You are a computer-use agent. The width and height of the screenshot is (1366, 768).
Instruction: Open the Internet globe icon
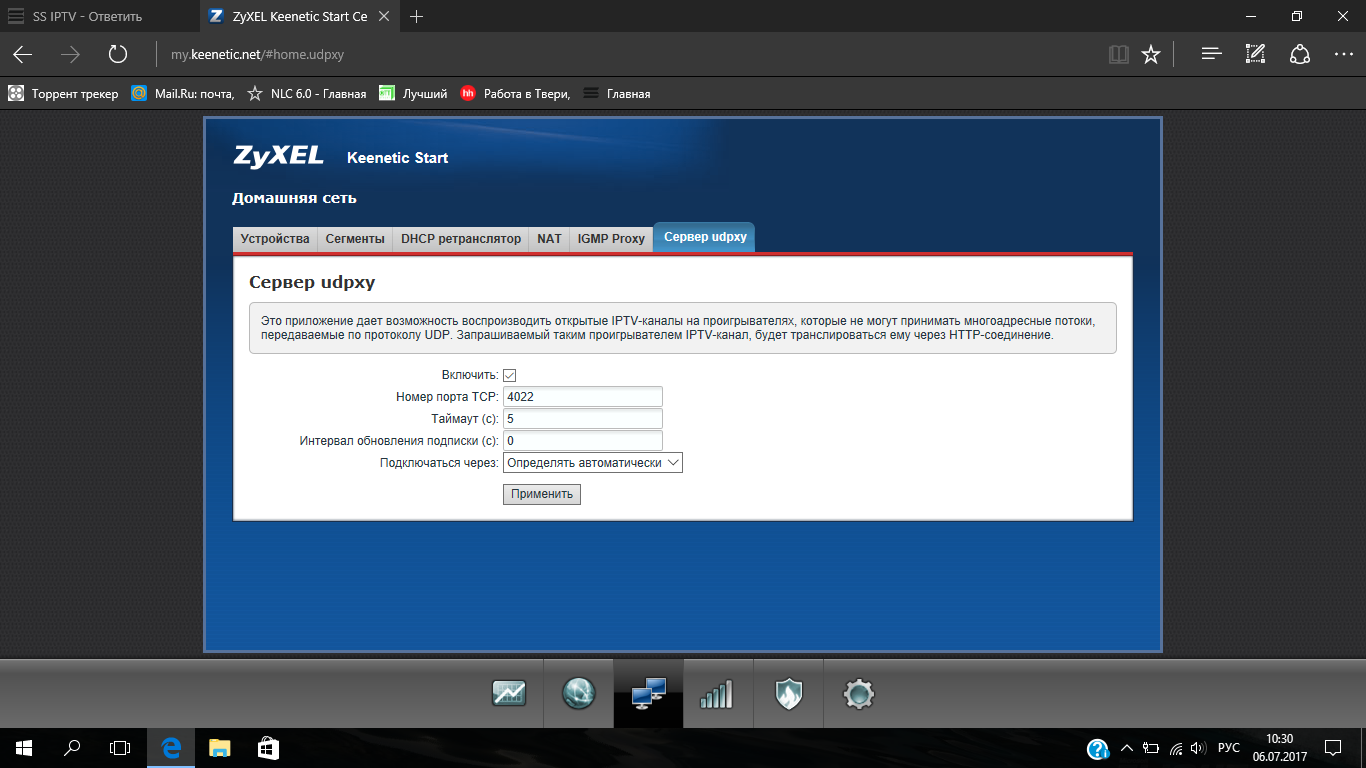coord(579,693)
